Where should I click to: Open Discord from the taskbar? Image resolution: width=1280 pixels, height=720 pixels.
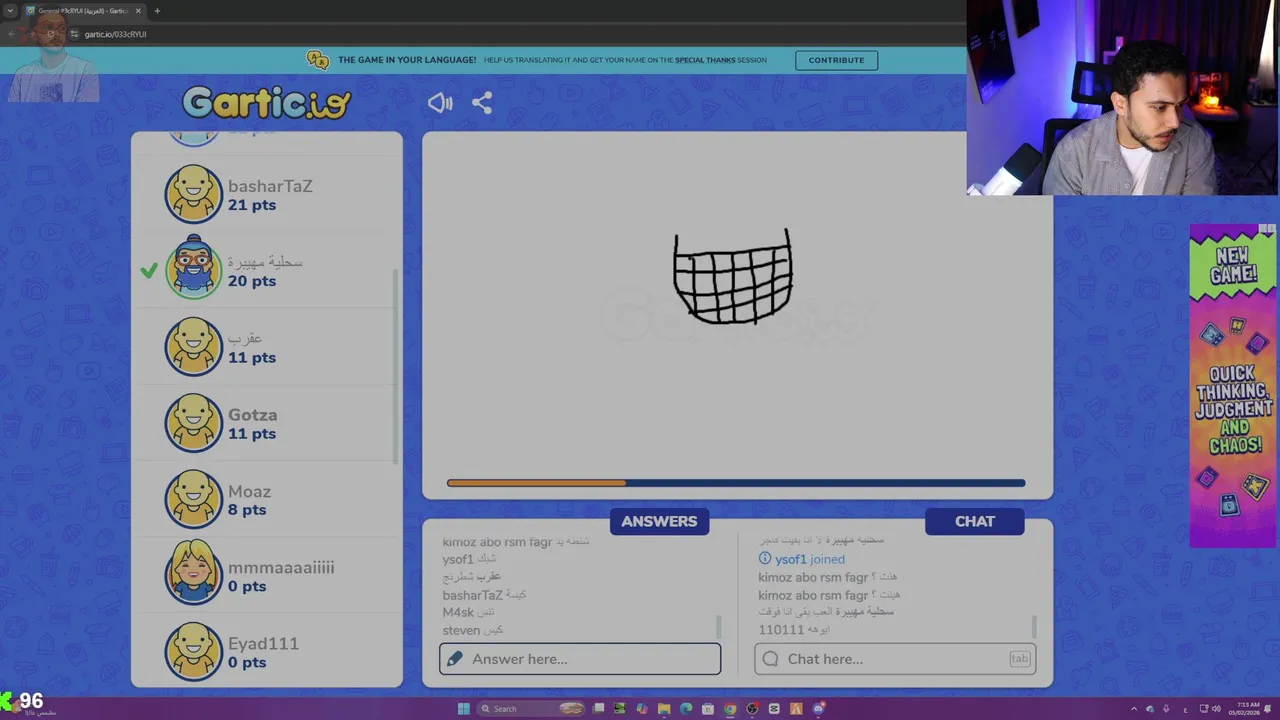click(x=819, y=709)
